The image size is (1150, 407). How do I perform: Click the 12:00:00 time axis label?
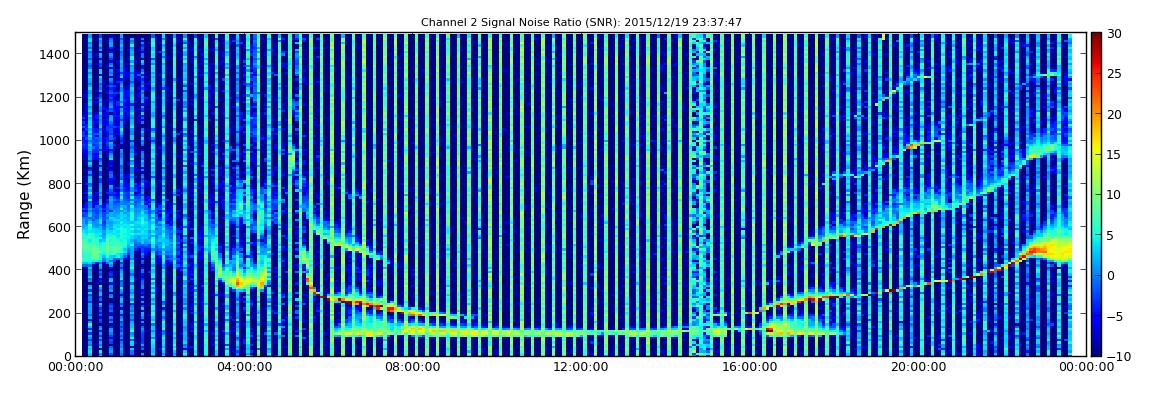(x=581, y=368)
